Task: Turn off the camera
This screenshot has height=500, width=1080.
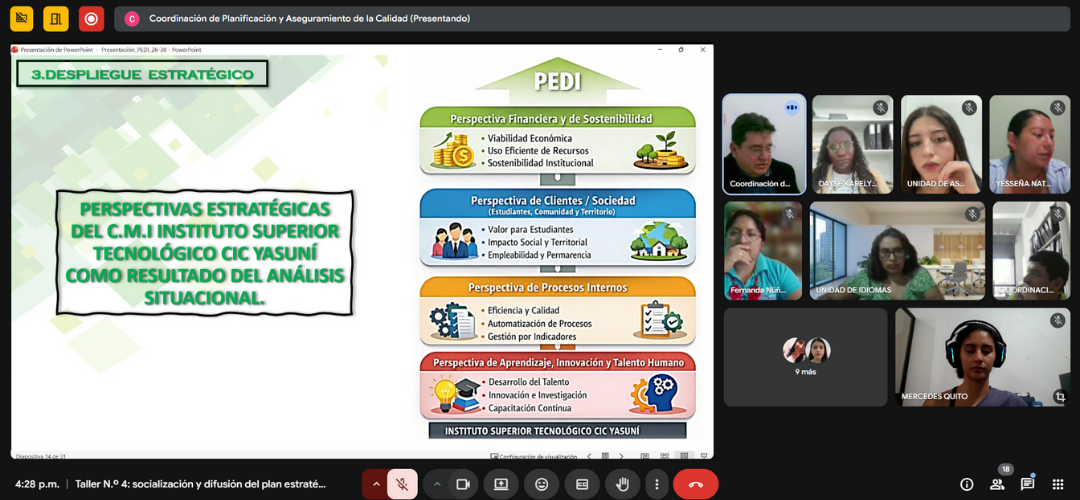Action: (x=463, y=484)
